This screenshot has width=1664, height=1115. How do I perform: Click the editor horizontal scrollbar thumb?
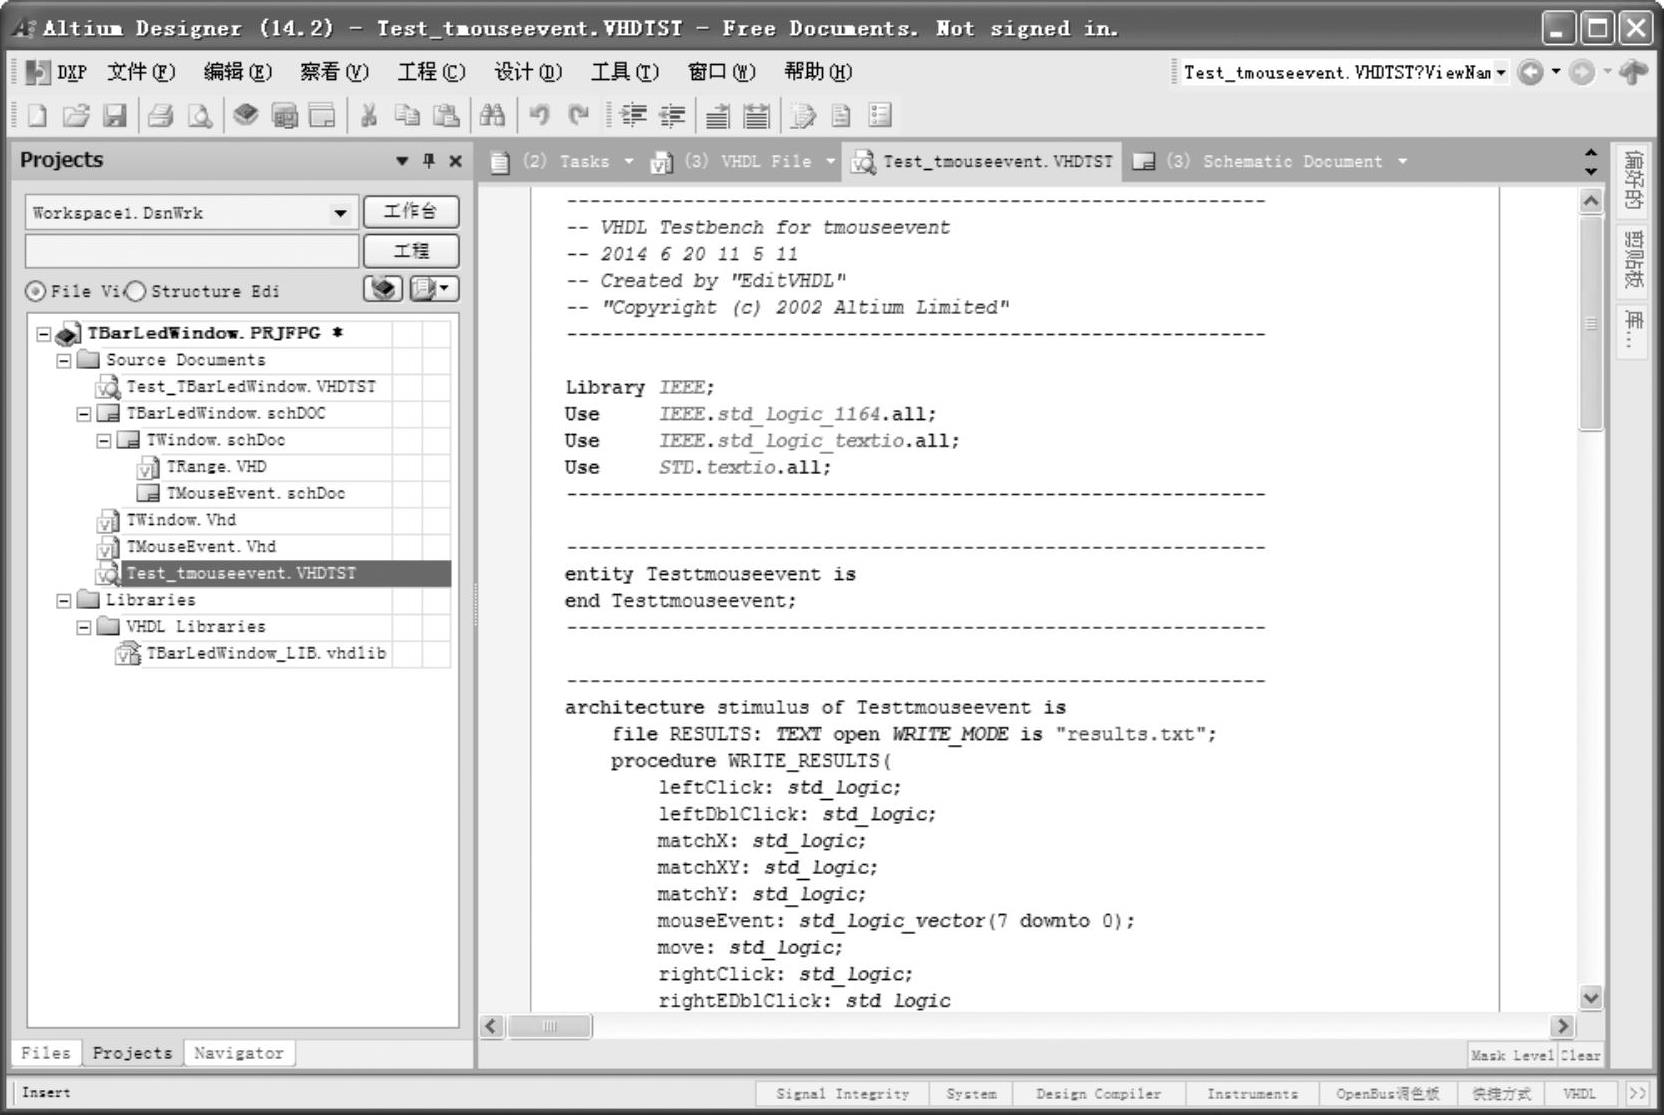click(550, 1026)
